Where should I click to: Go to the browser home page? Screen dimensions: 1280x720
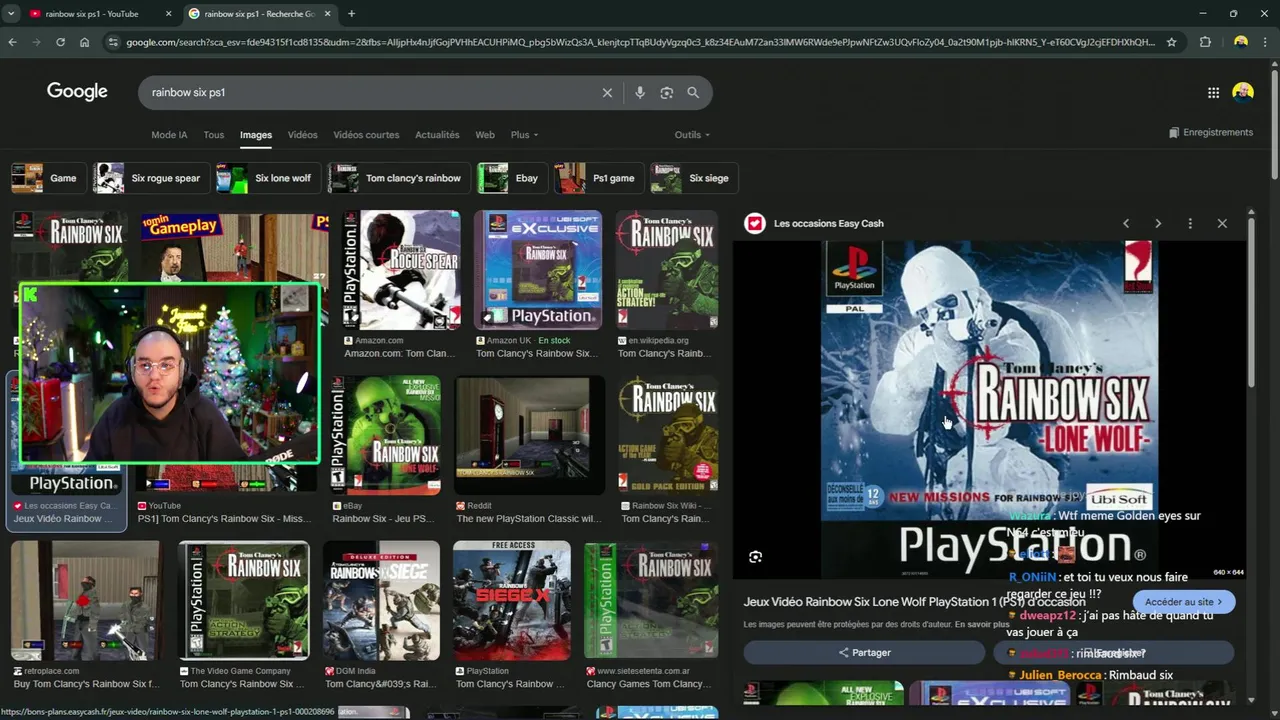tap(84, 42)
